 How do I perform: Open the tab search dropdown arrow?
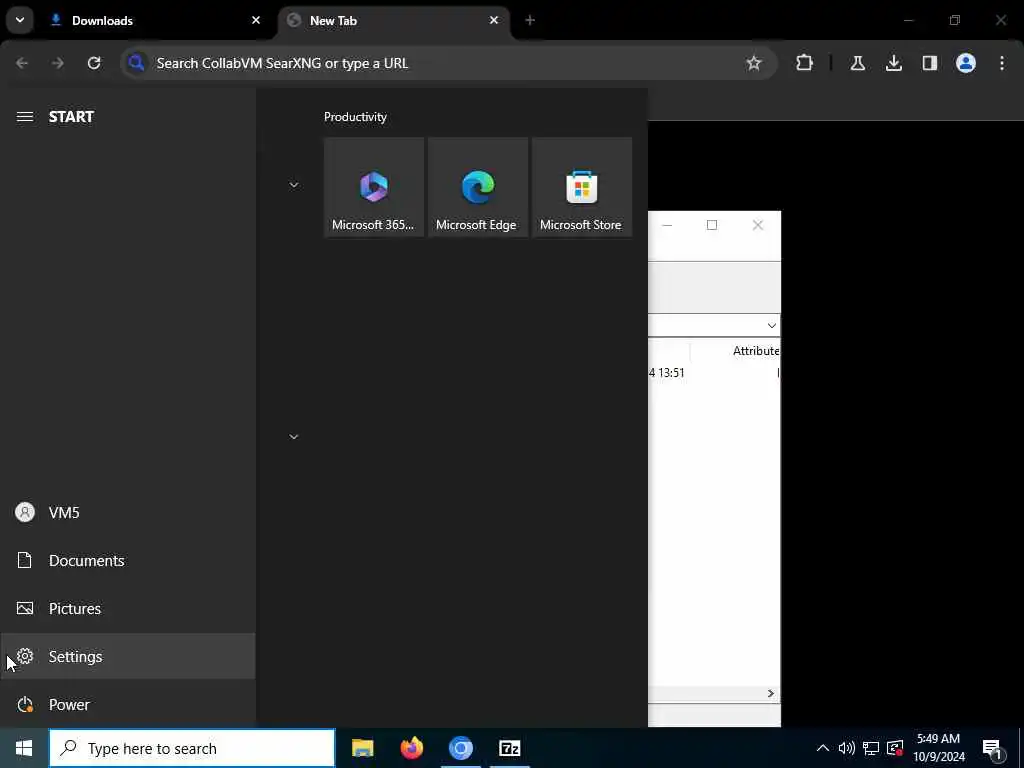click(x=20, y=20)
